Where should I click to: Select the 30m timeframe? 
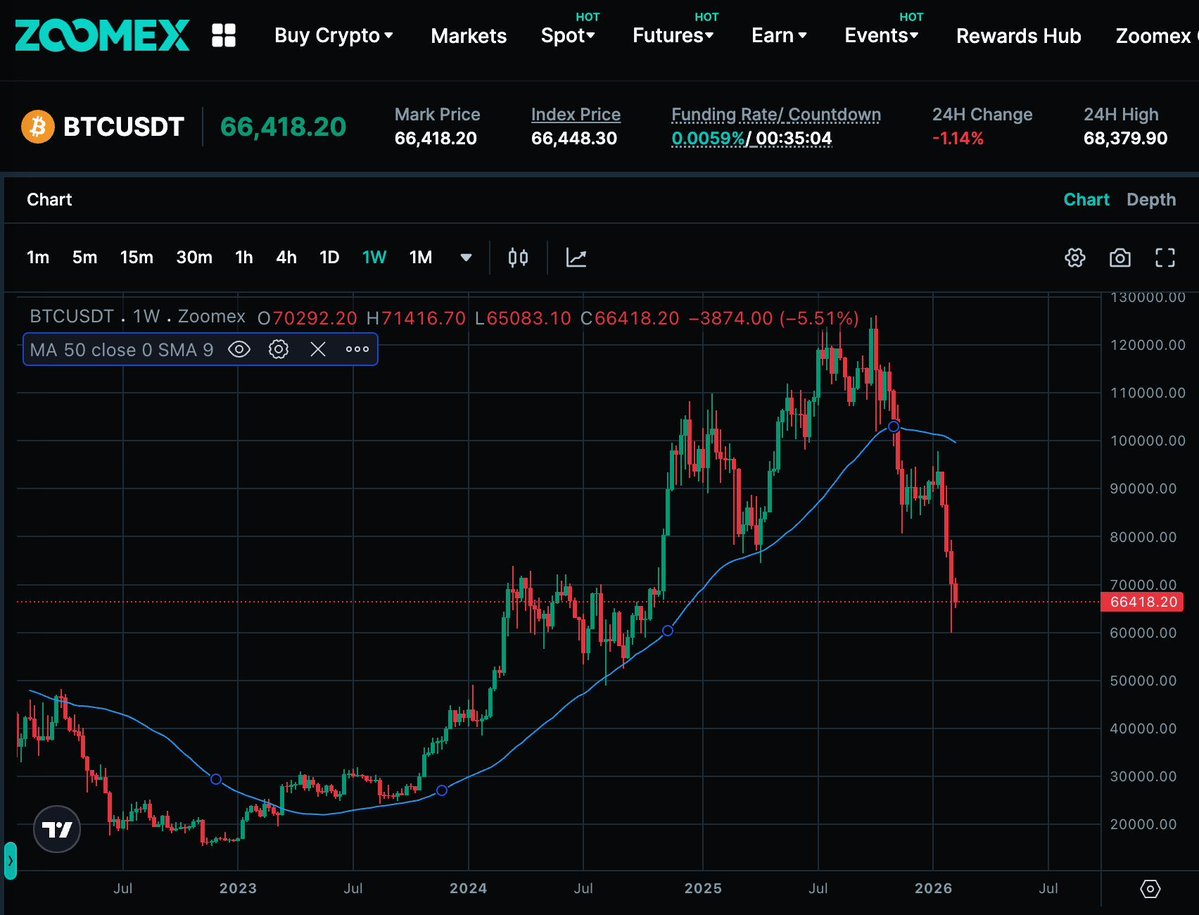click(194, 258)
